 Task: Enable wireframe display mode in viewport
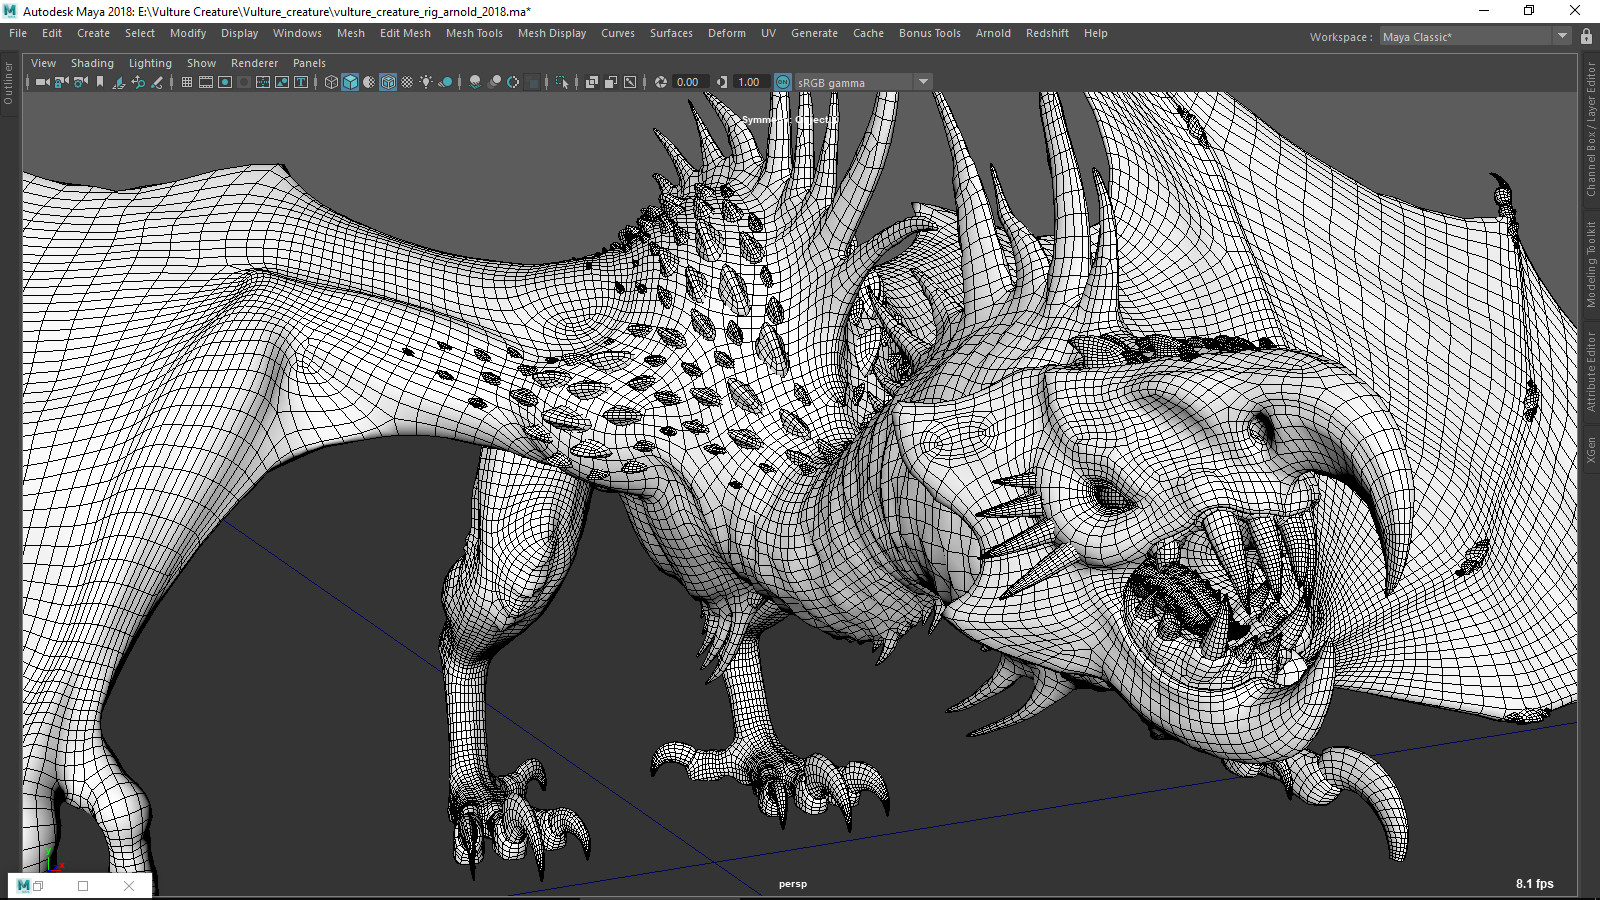pos(331,82)
